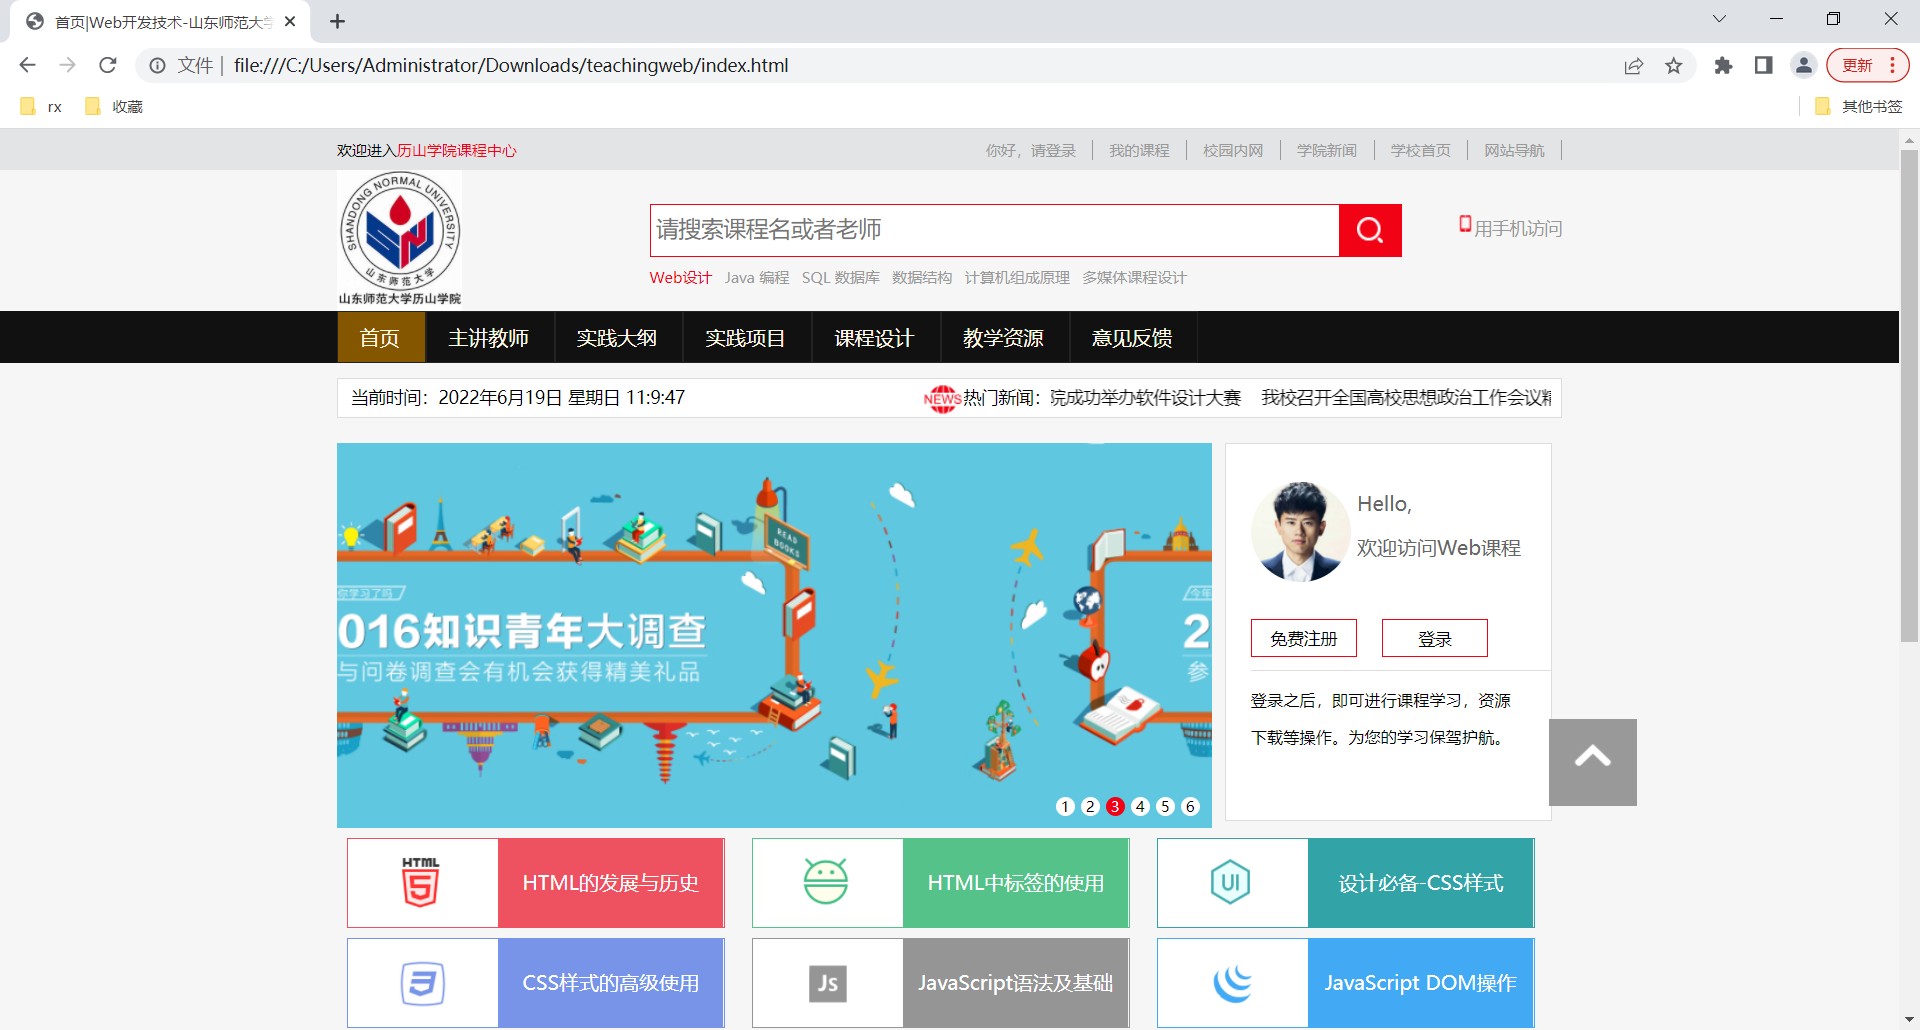Click the 登录 button in welcome panel
1920x1030 pixels.
(x=1435, y=638)
